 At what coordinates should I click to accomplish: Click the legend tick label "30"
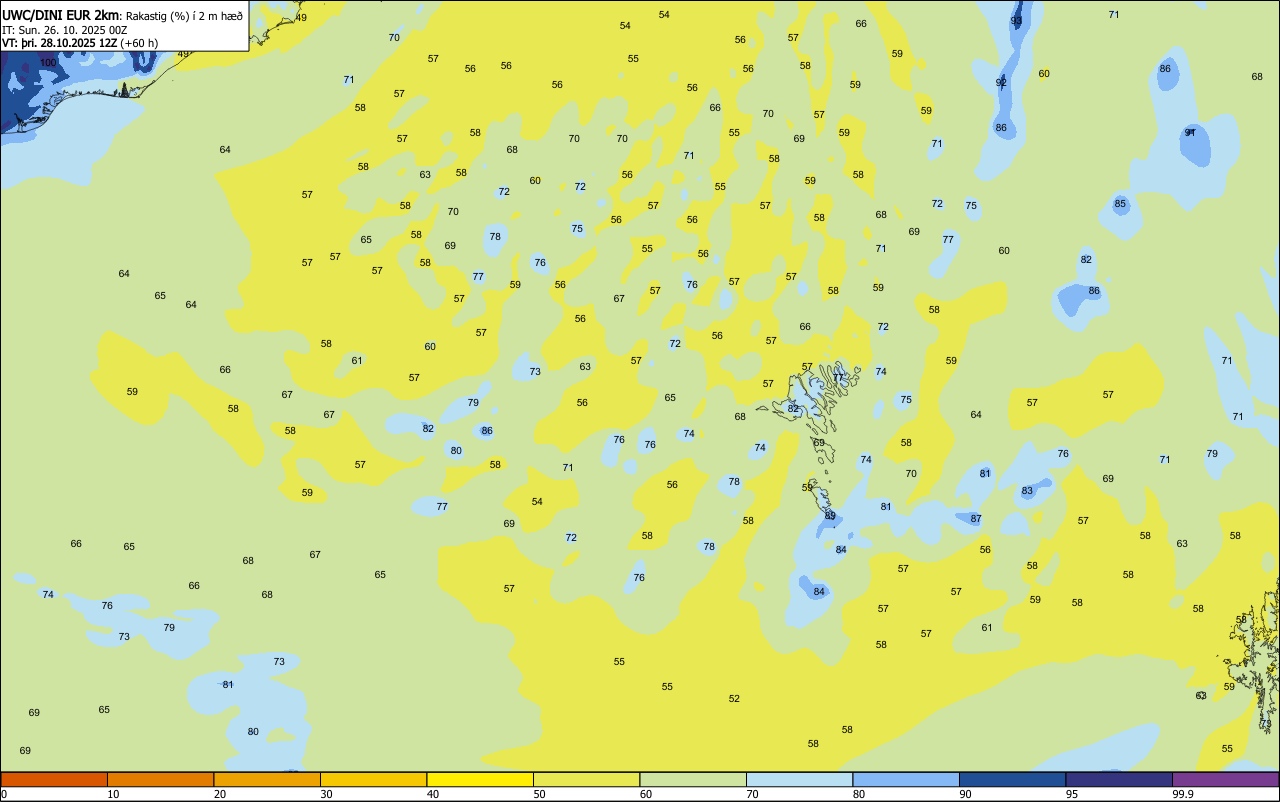[327, 794]
